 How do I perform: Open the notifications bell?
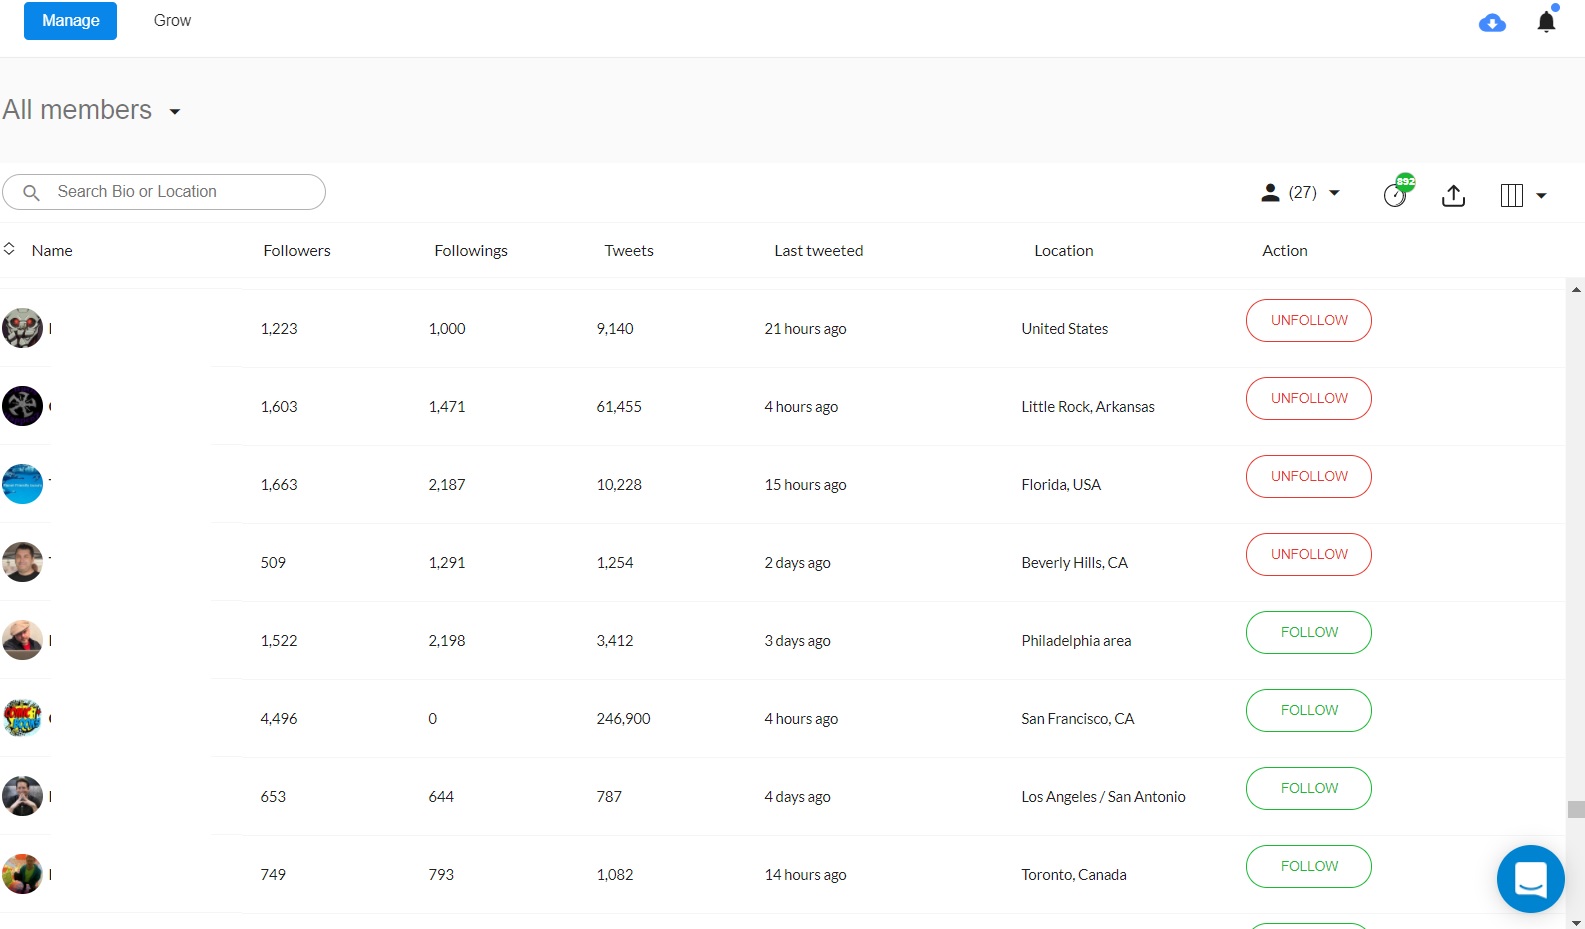[1546, 22]
